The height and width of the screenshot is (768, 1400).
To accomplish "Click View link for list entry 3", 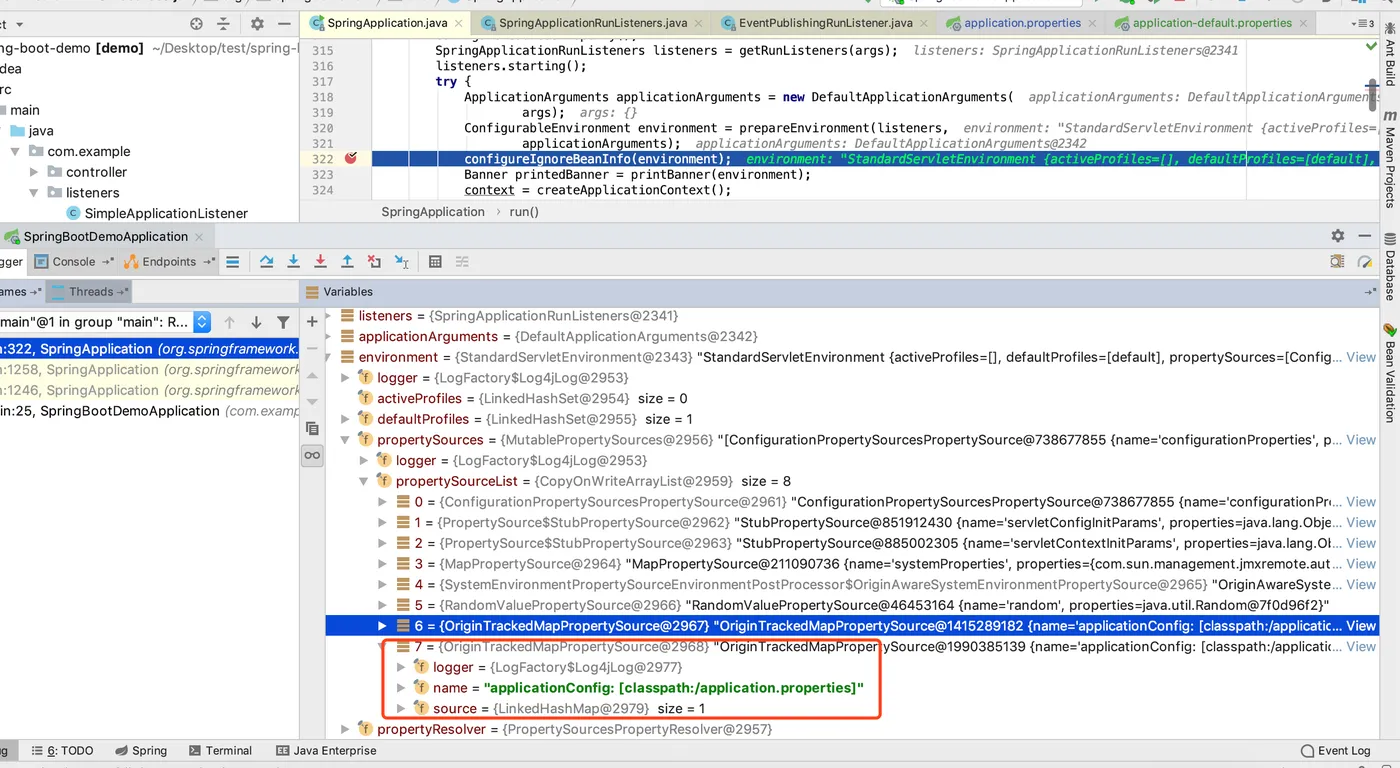I will pos(1361,564).
